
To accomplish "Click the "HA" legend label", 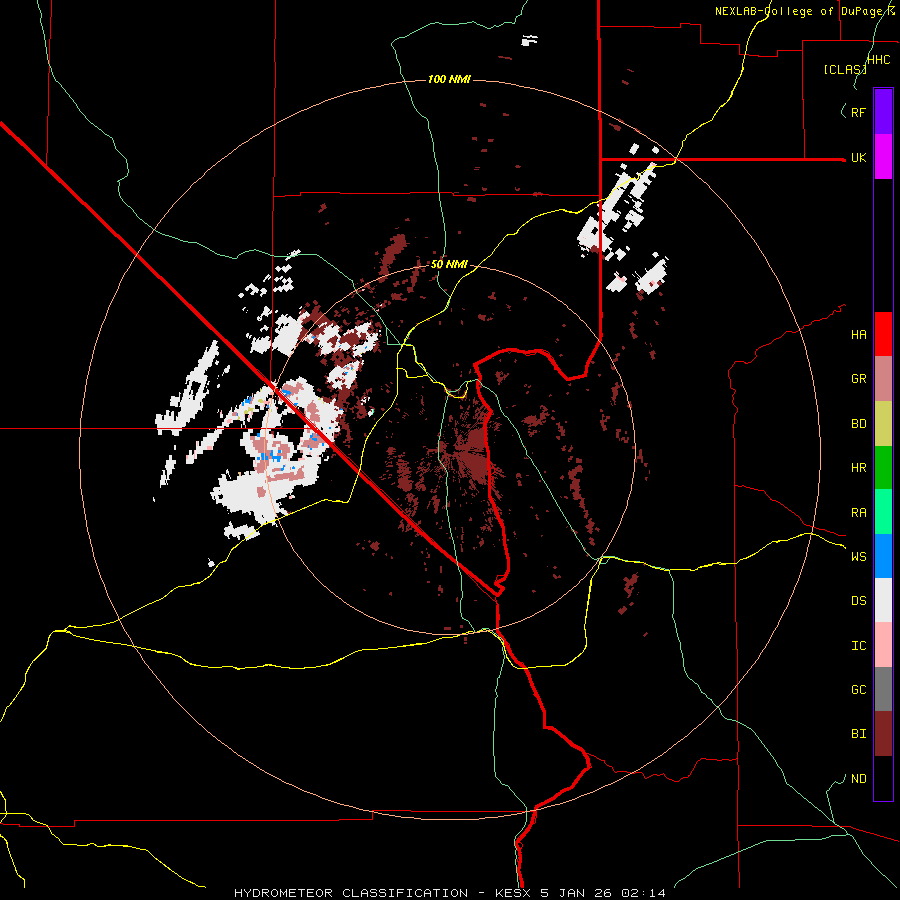I will tap(858, 334).
